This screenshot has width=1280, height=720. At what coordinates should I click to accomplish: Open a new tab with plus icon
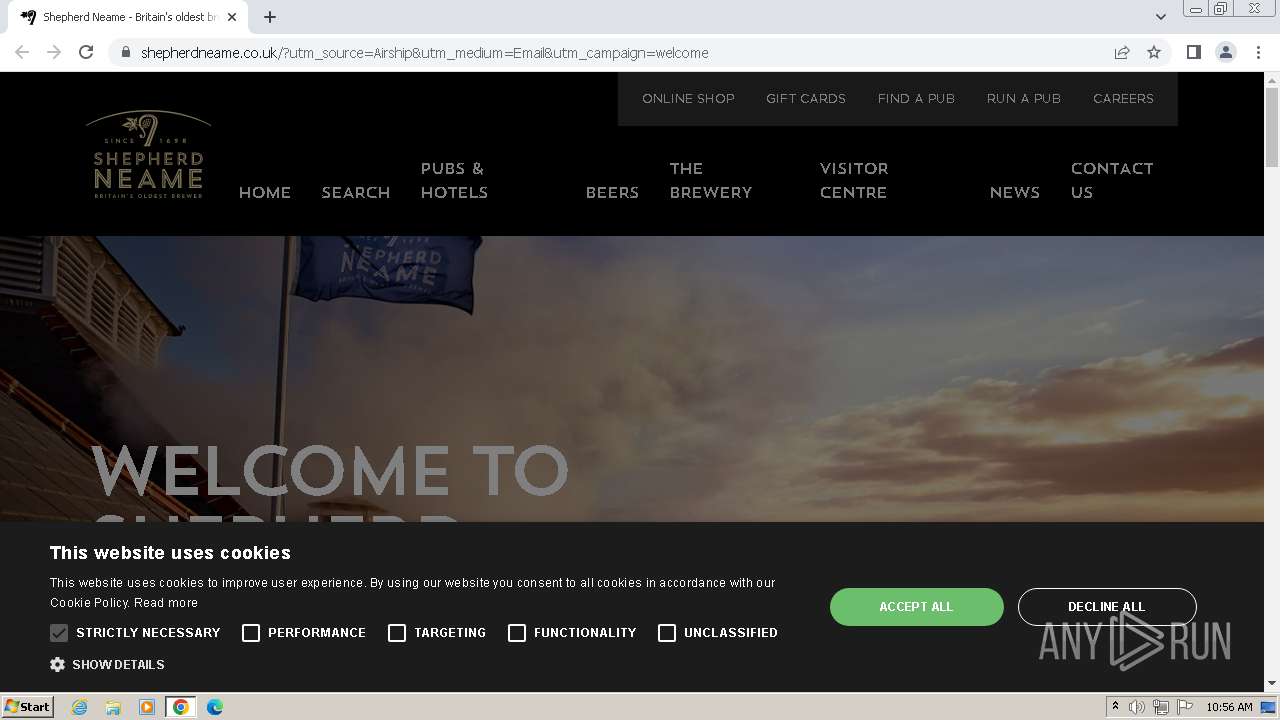(270, 17)
